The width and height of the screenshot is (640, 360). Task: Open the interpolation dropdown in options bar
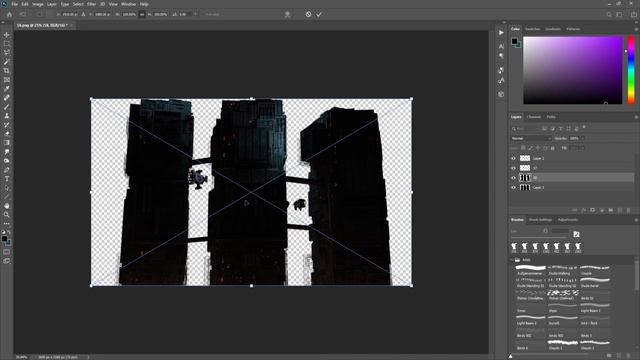click(x=212, y=14)
